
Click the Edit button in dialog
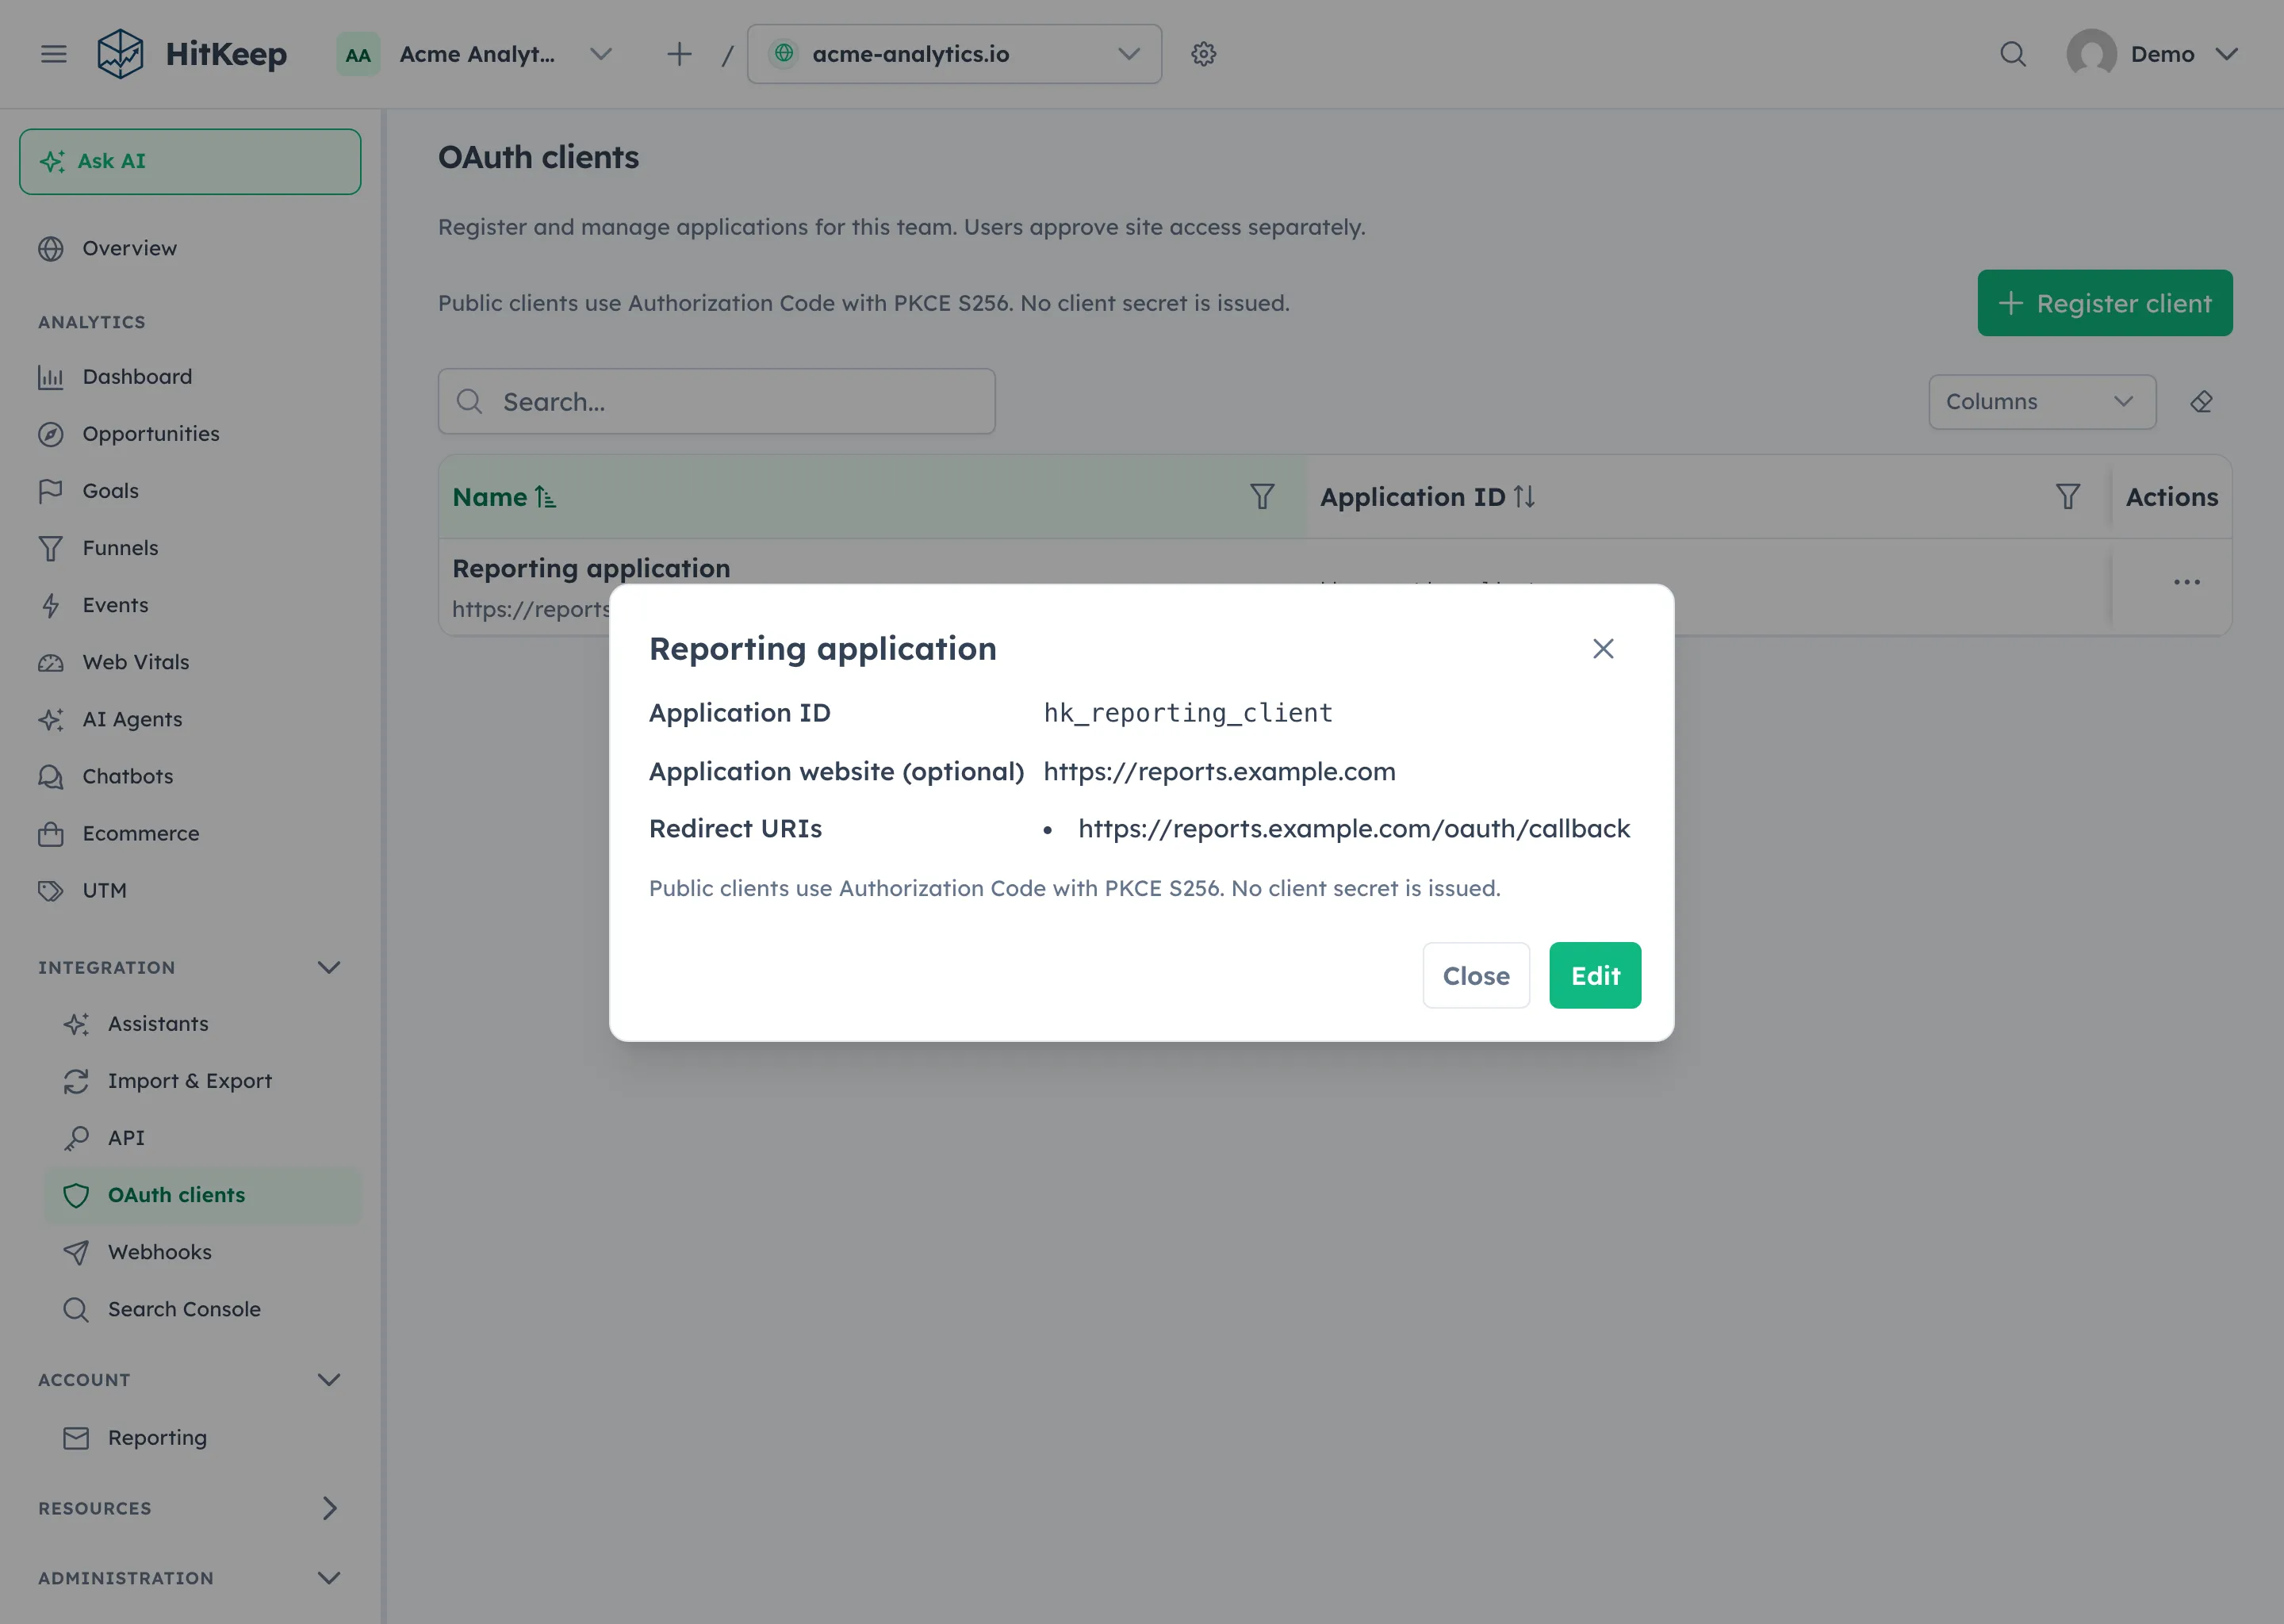tap(1595, 975)
